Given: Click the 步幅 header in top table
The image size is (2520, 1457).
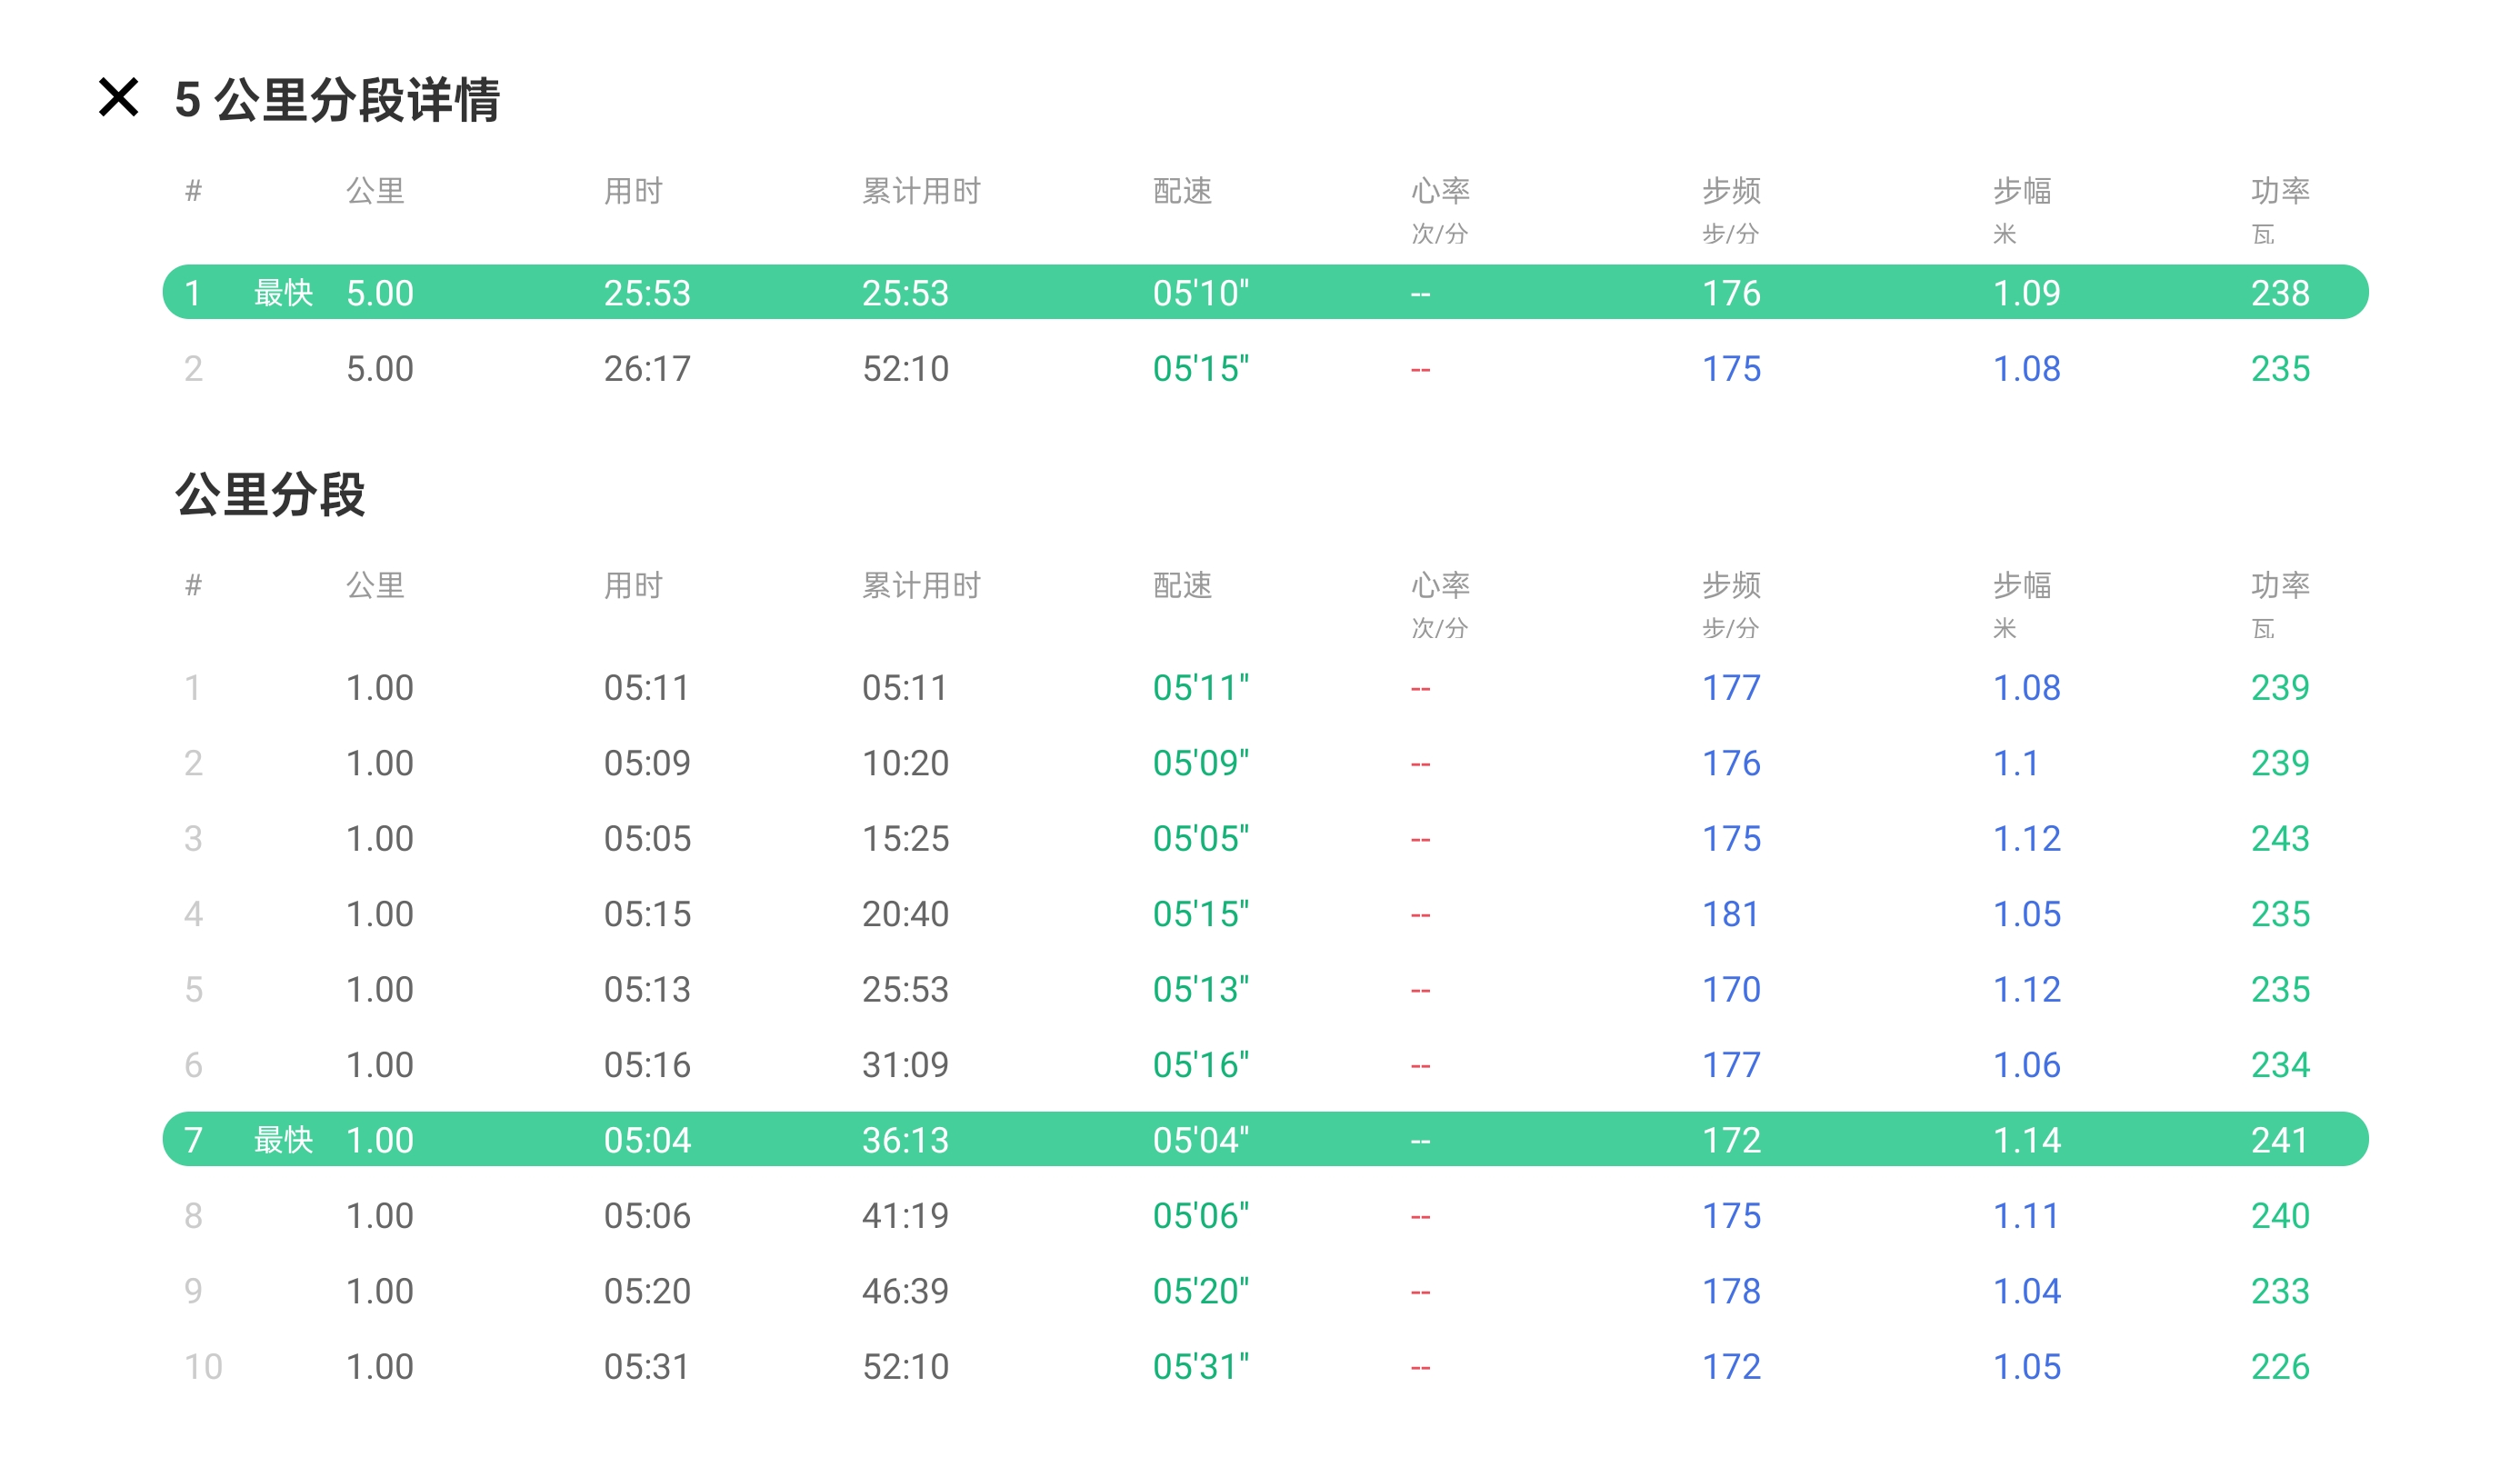Looking at the screenshot, I should click(x=2022, y=190).
